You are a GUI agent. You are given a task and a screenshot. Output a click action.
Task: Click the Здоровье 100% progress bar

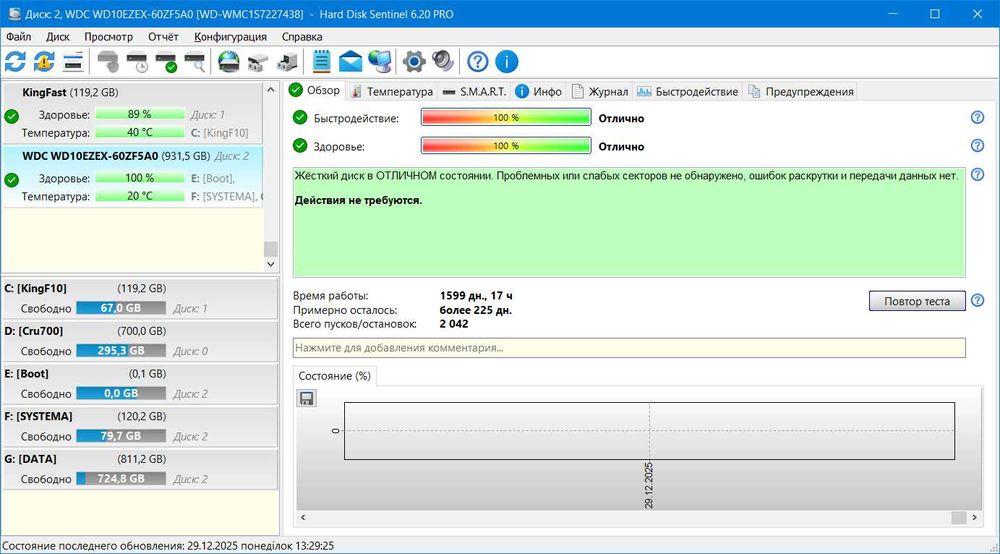(x=506, y=146)
